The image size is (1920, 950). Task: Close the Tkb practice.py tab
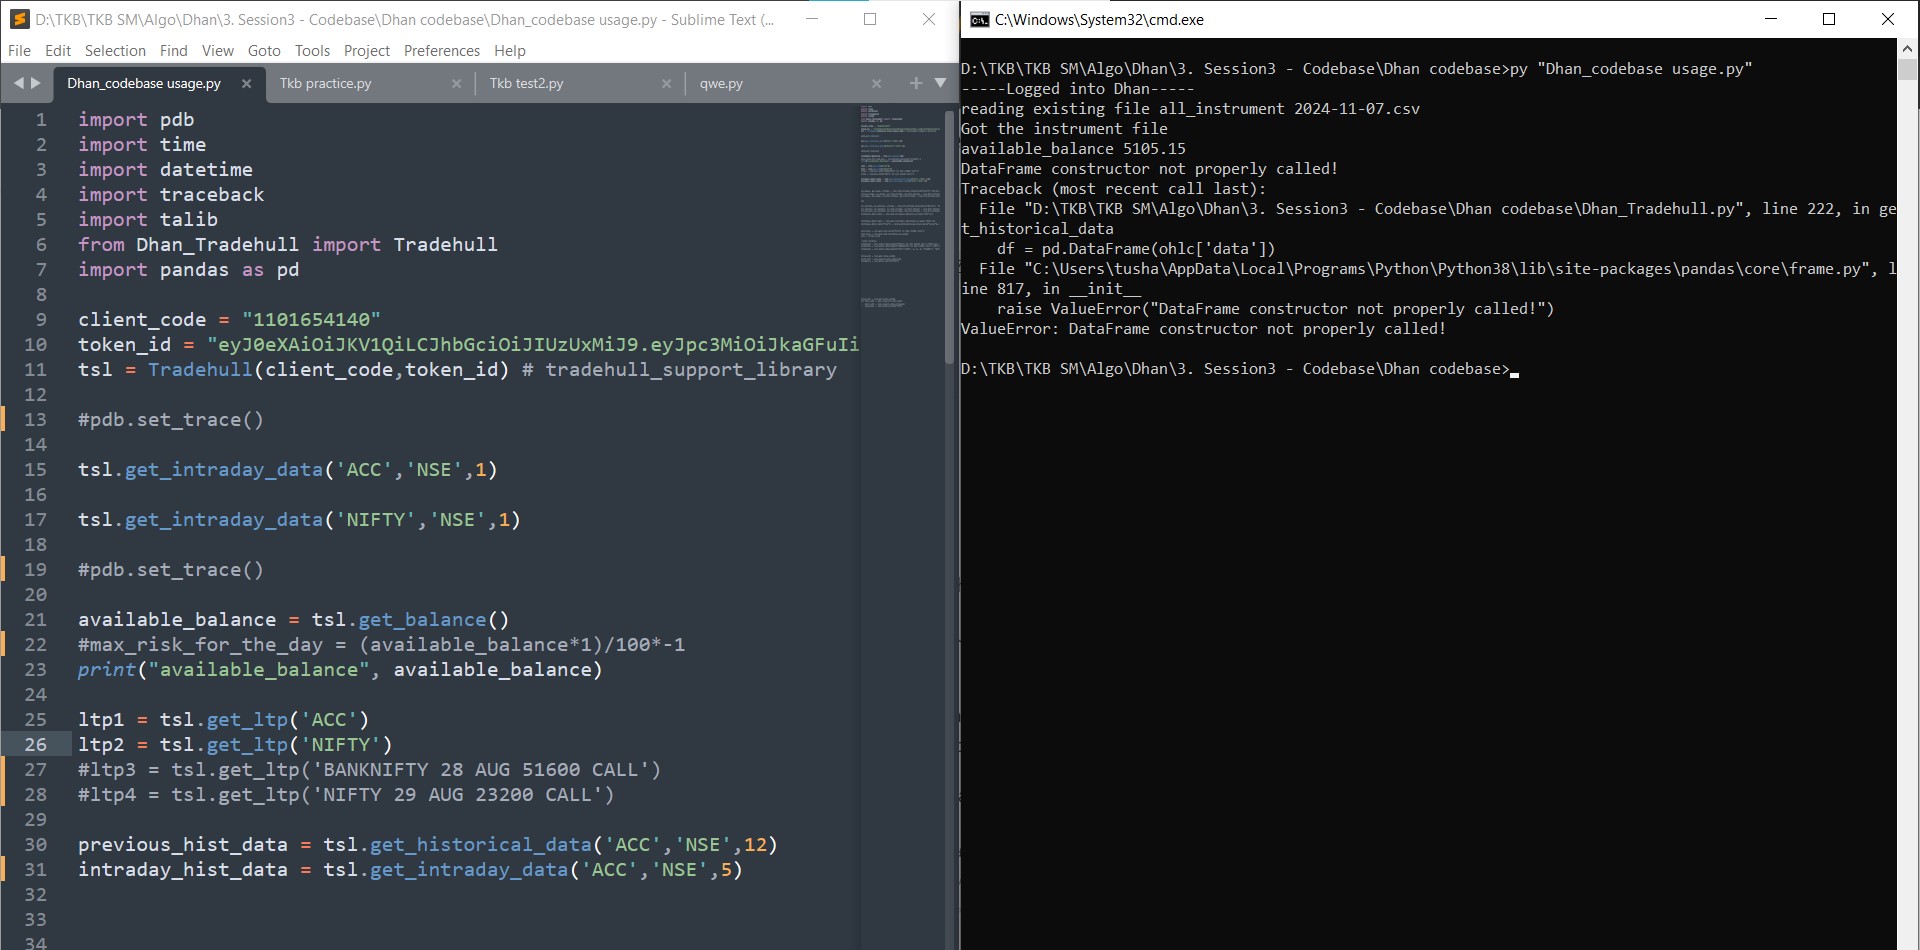tap(456, 84)
